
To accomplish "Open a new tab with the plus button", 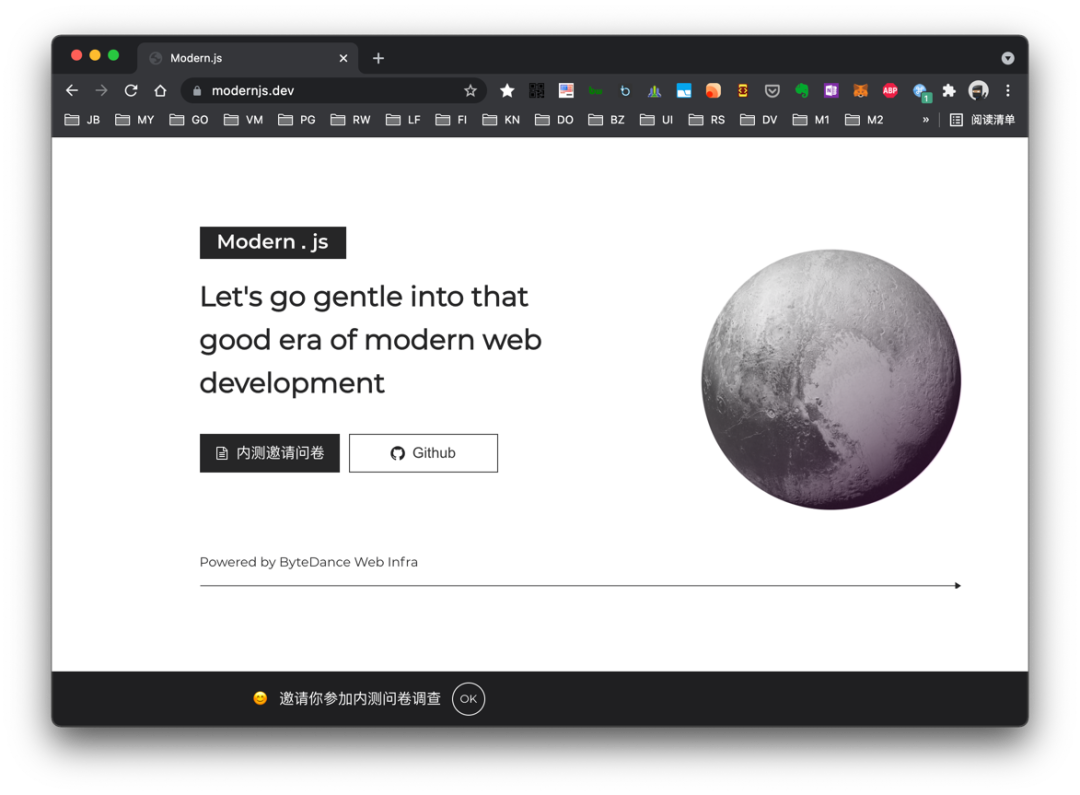I will click(x=378, y=58).
